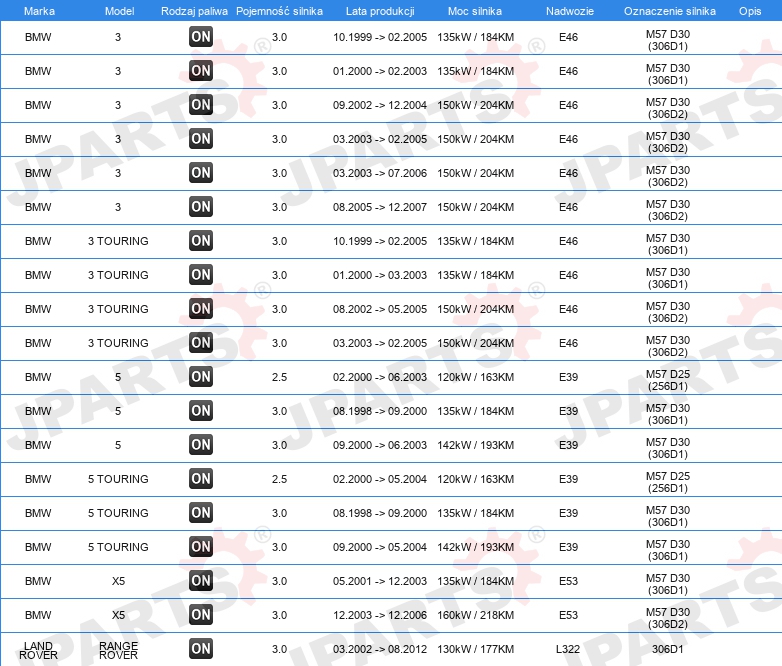The height and width of the screenshot is (666, 782).
Task: Select E39 body cell in row 09.2000 -> 06.2003
Action: pos(568,445)
